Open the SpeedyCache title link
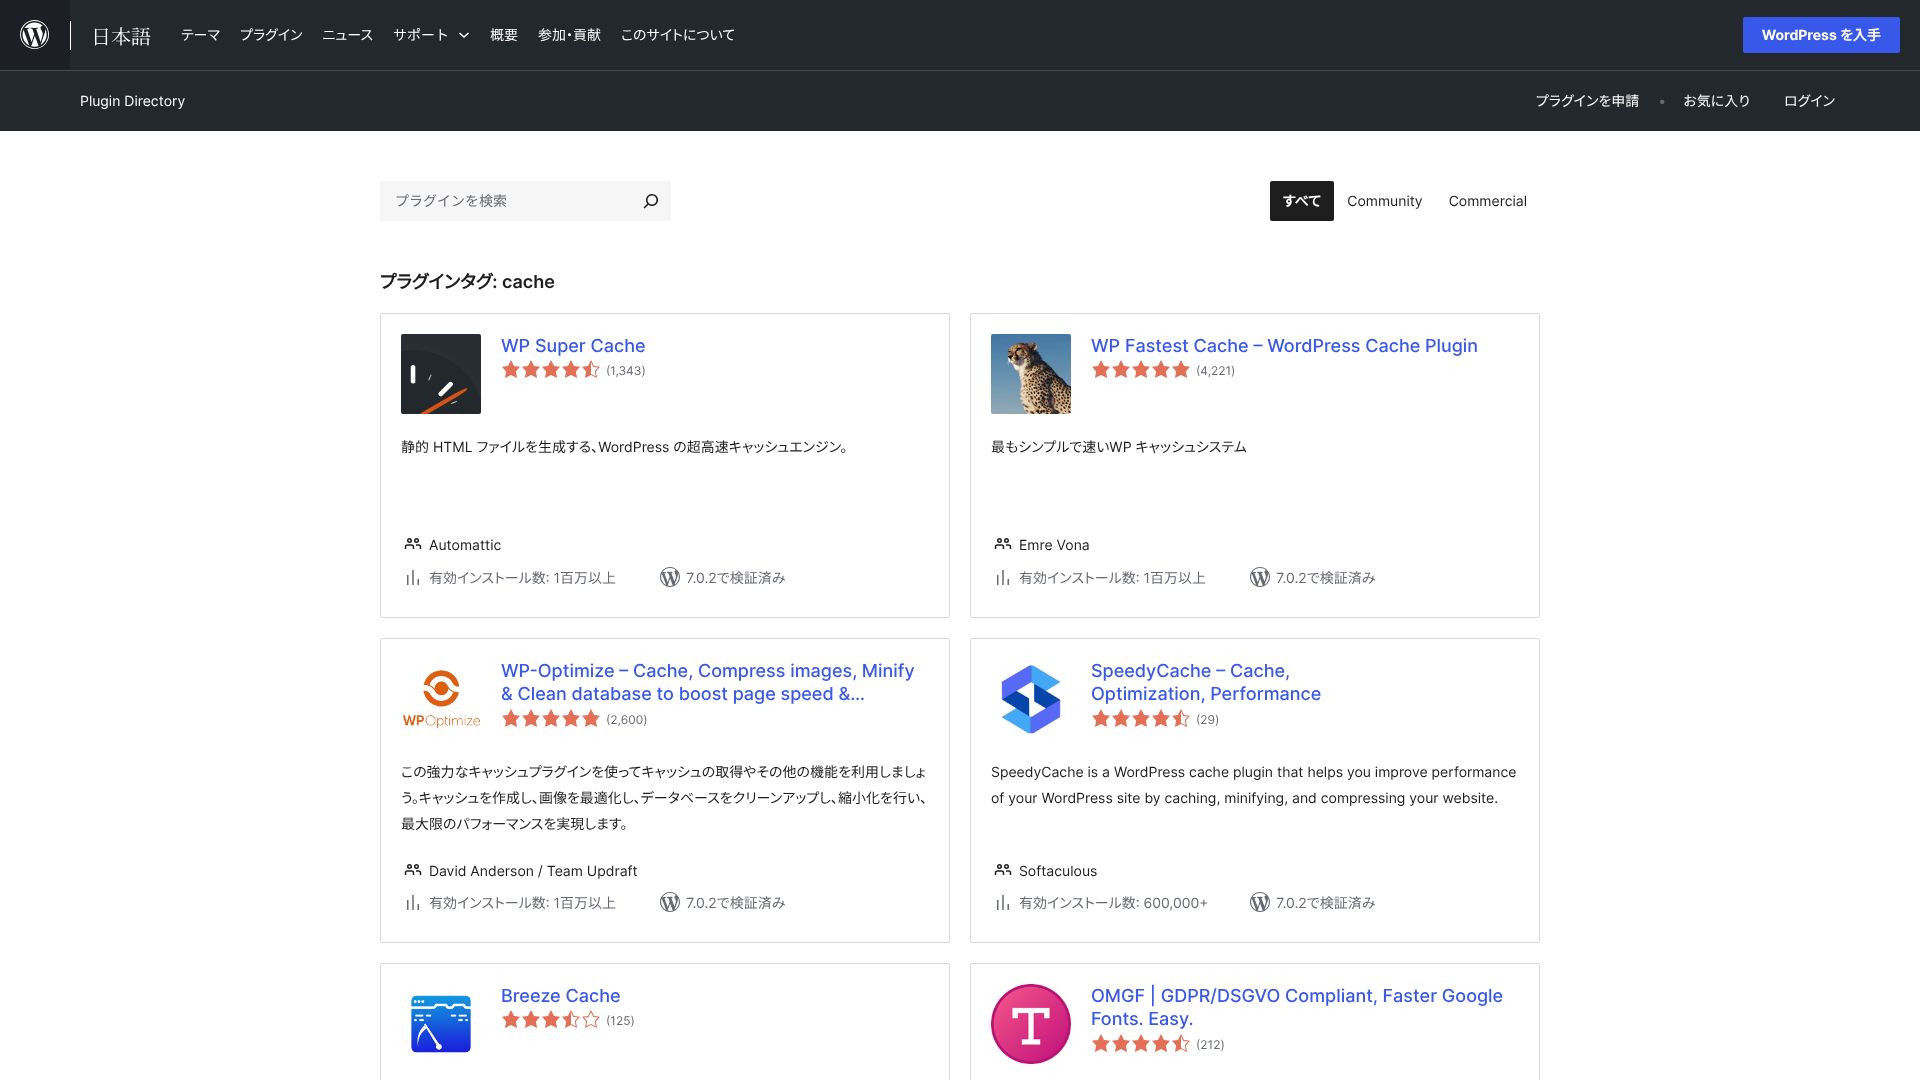This screenshot has width=1920, height=1080. [1205, 682]
